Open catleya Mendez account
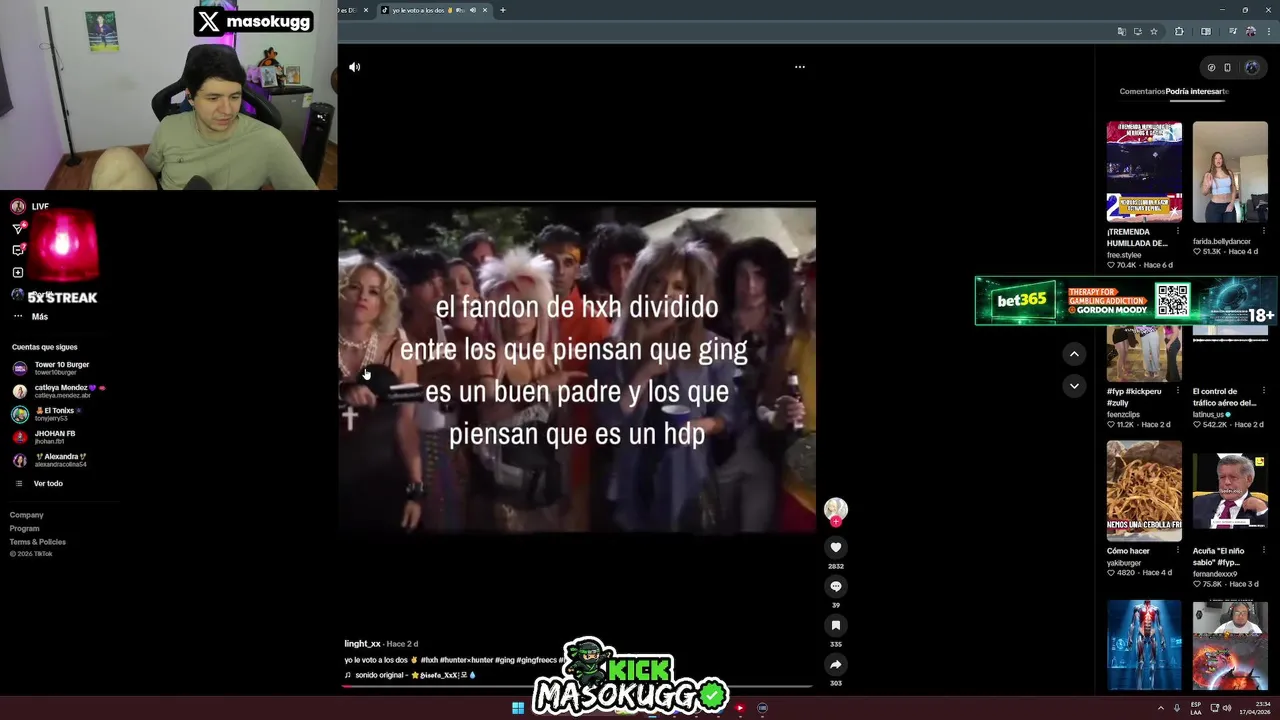 tap(58, 391)
